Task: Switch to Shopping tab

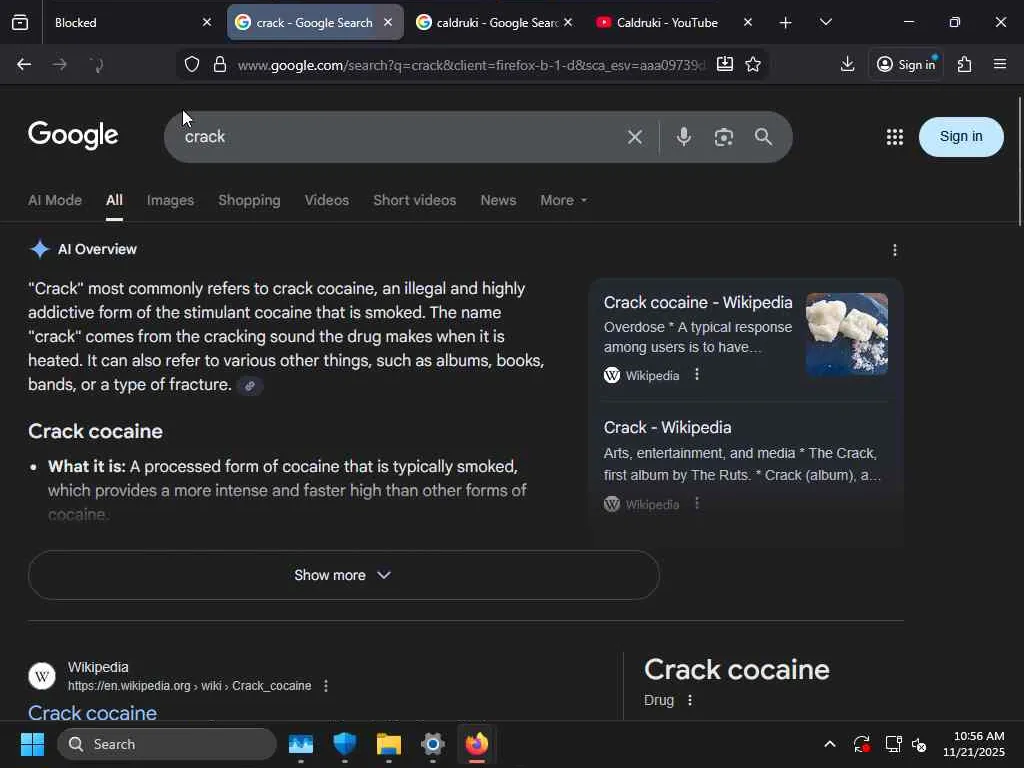Action: (x=249, y=200)
